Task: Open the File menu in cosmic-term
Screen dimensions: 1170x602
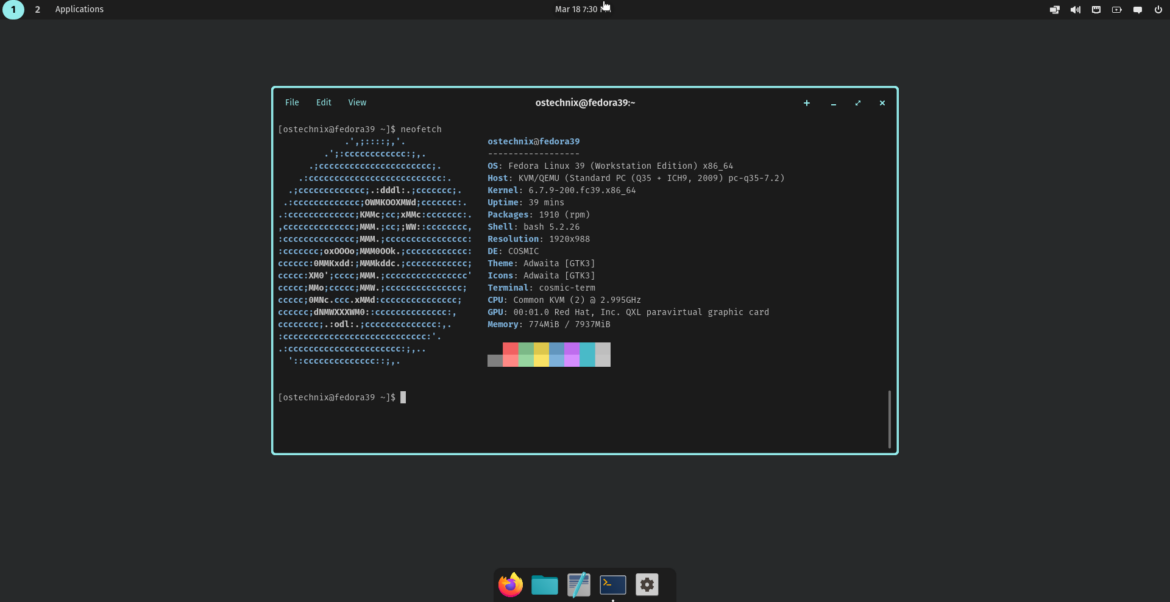Action: 291,101
